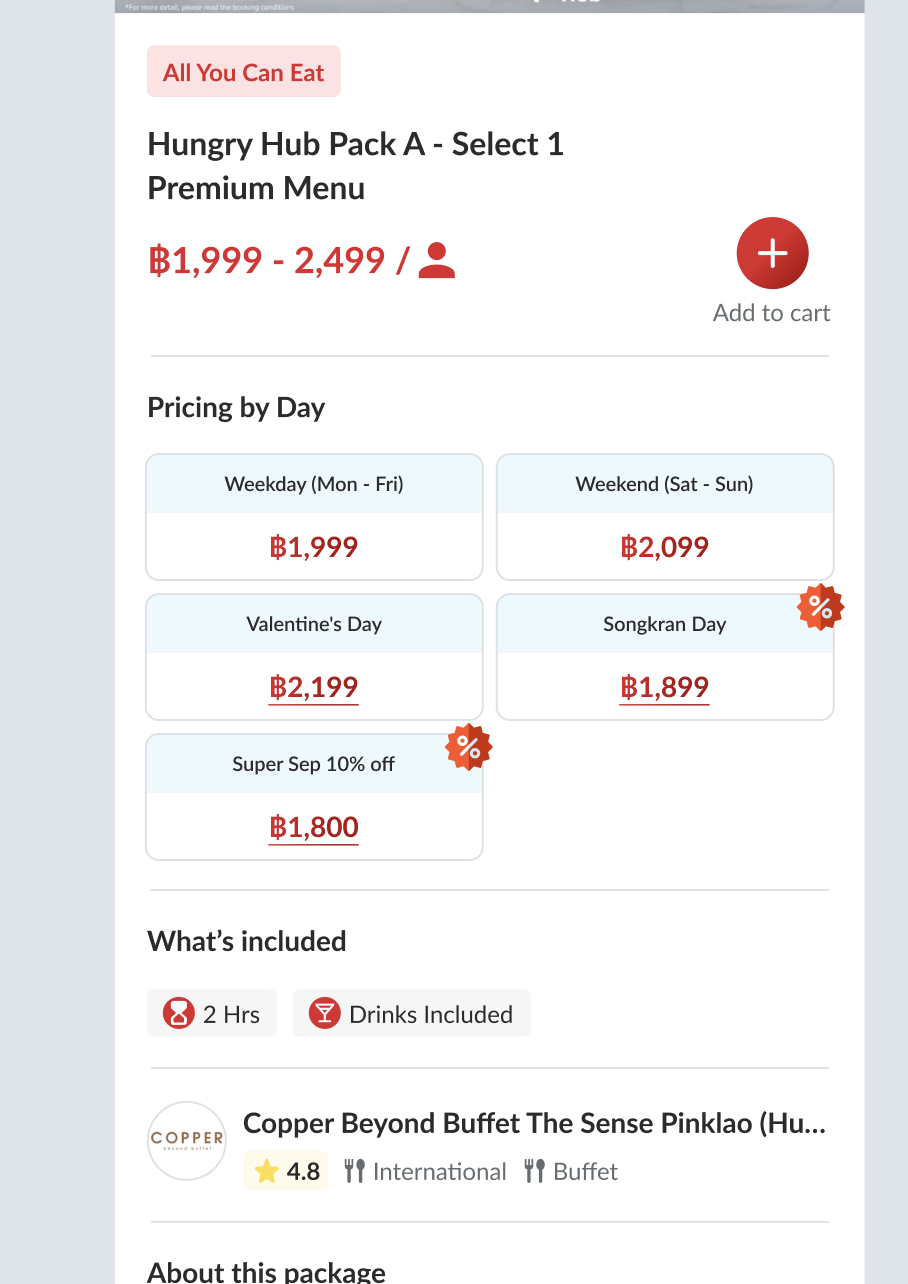This screenshot has height=1284, width=908.
Task: Click the hourglass icon next to 2 Hrs
Action: pyautogui.click(x=178, y=1014)
